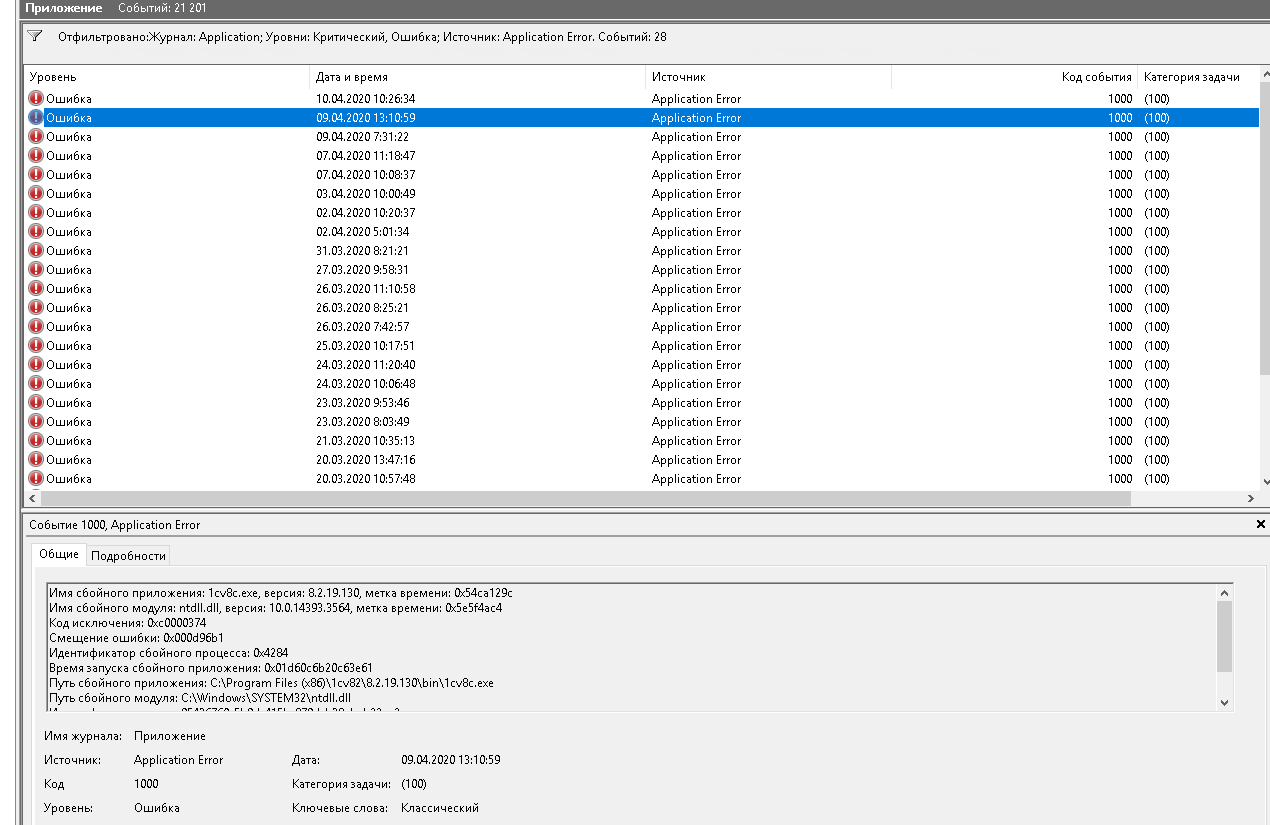Click the Код события column header
Image resolution: width=1270 pixels, height=825 pixels.
click(x=1096, y=77)
